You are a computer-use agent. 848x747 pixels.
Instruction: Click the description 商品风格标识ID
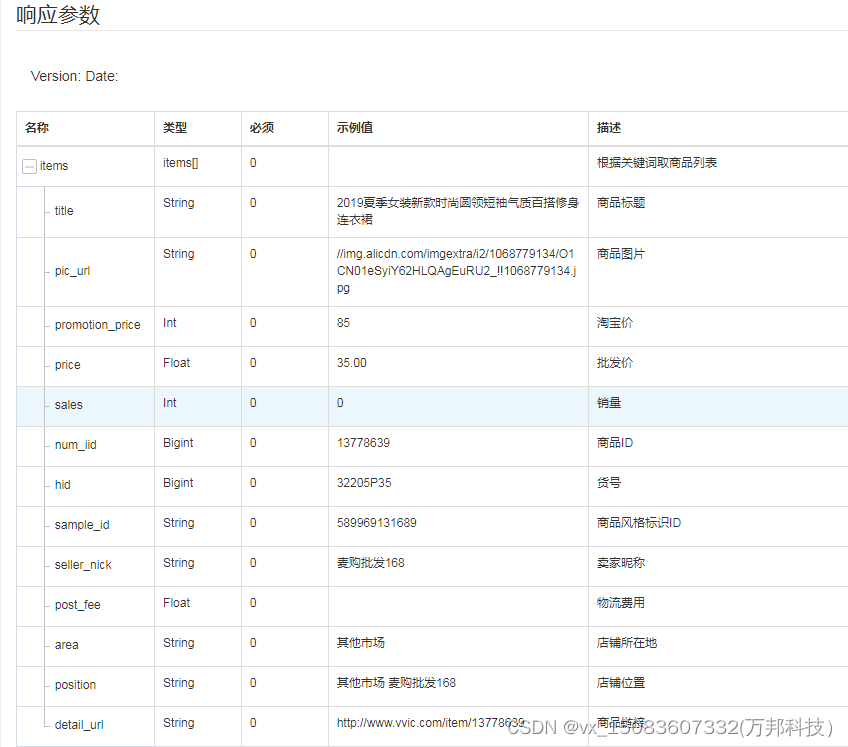point(639,523)
